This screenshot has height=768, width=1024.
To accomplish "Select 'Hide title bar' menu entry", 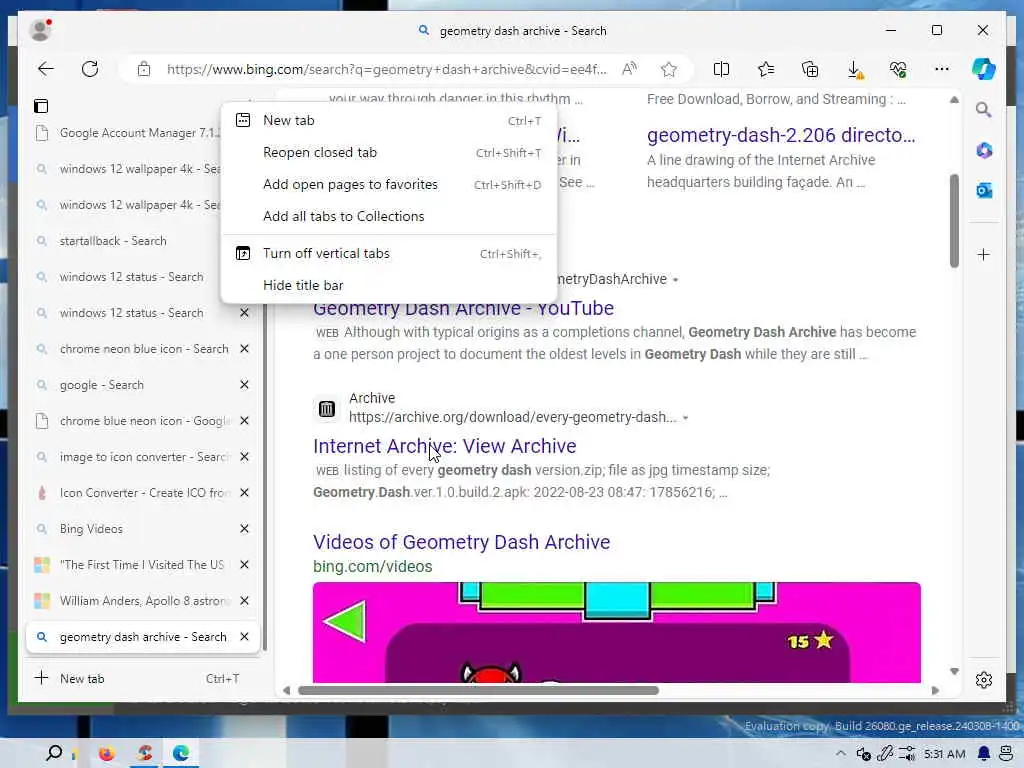I will click(x=389, y=285).
